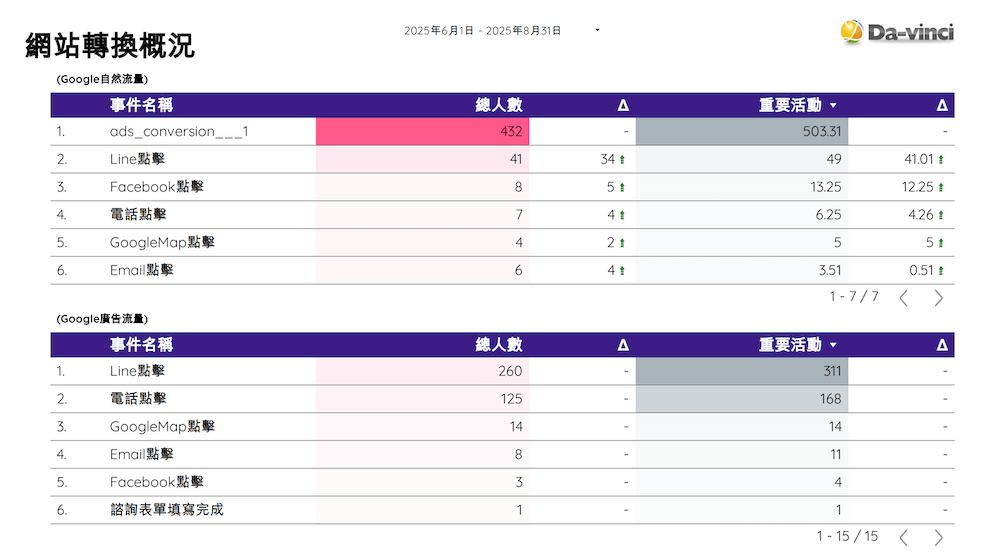Go to next page of ads traffic table
1000x554 pixels.
pyautogui.click(x=938, y=537)
